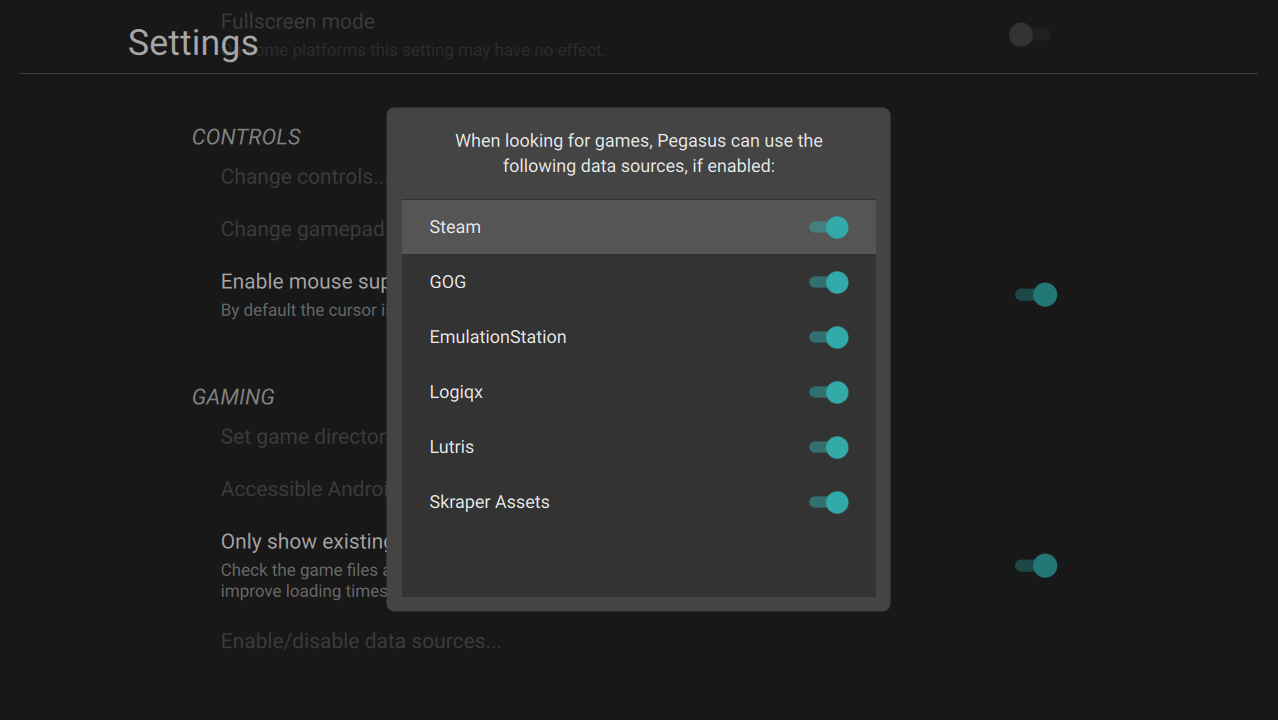Select the Lutris row label

tap(452, 447)
